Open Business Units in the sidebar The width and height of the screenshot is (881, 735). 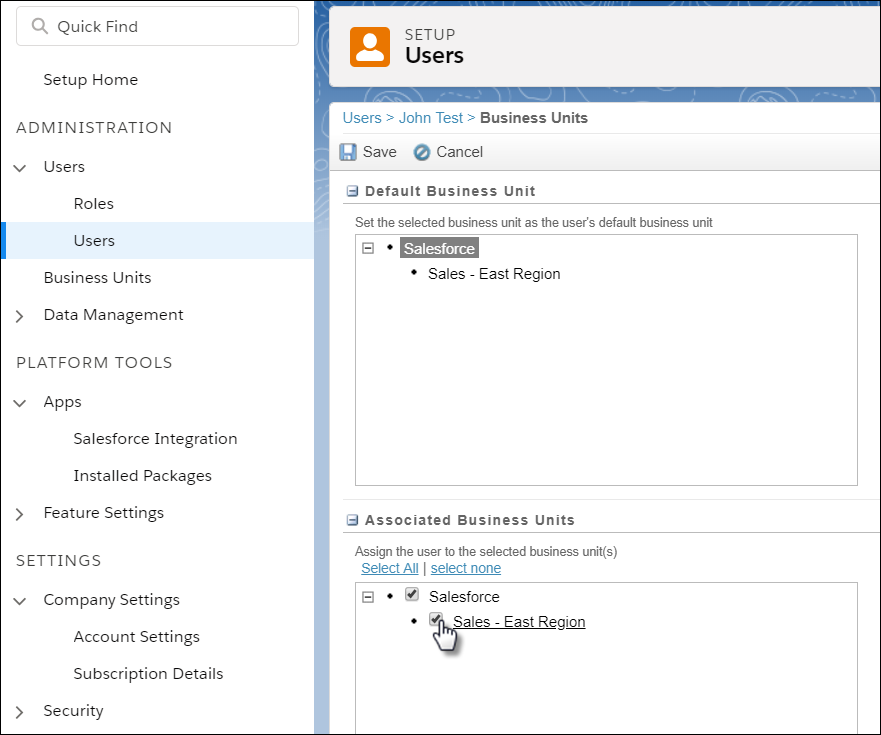point(97,278)
